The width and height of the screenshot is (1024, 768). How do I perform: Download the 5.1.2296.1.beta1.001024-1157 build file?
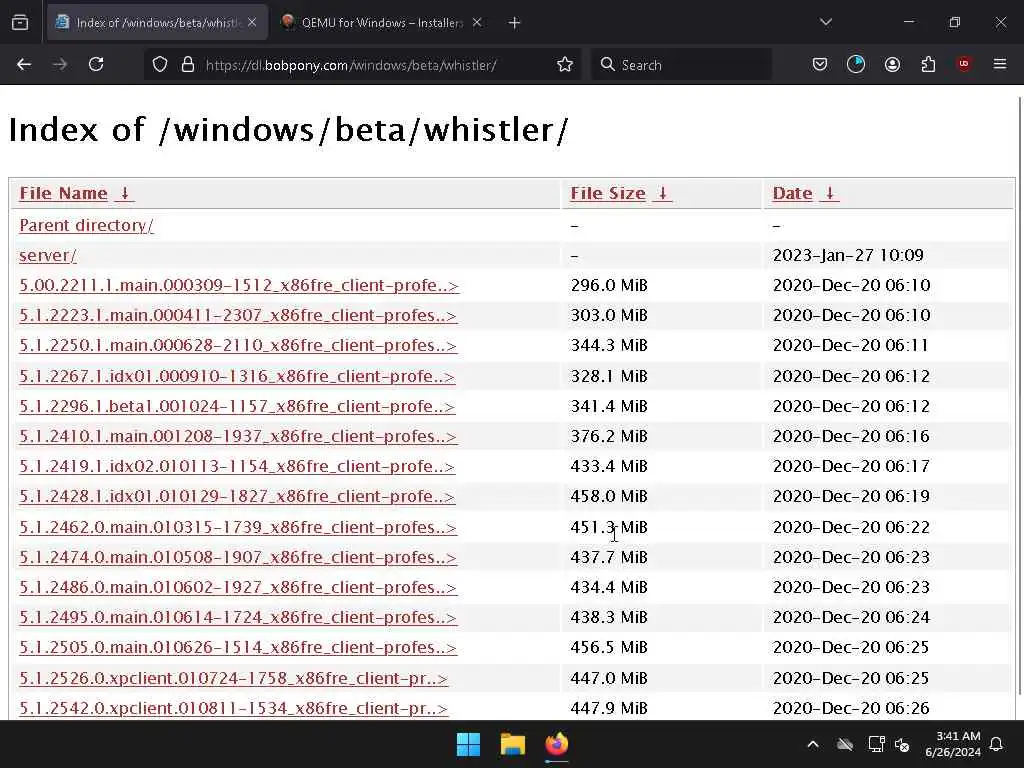tap(237, 406)
